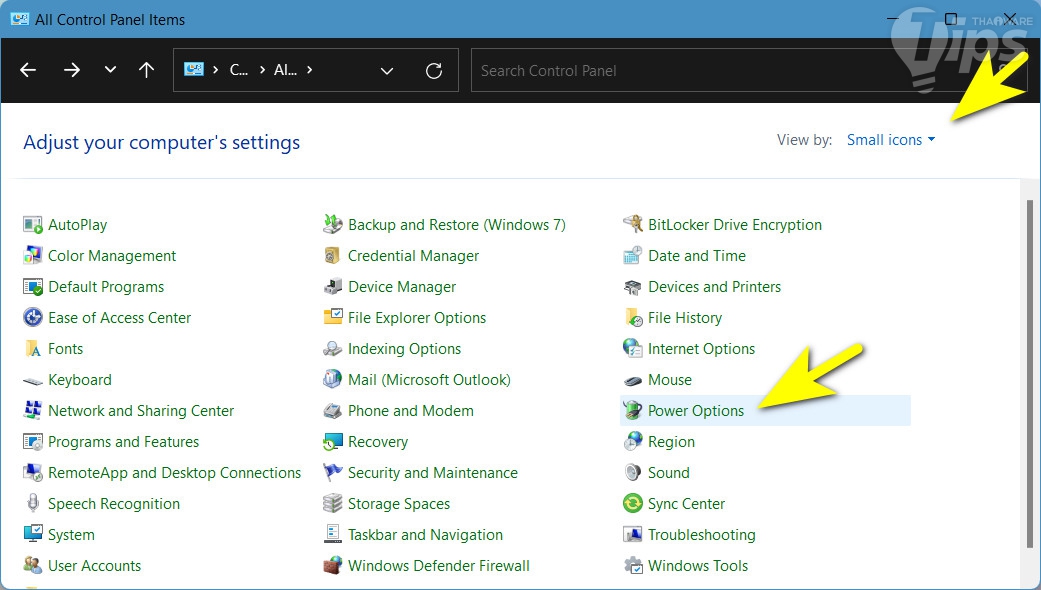Open the recent locations chevron
The height and width of the screenshot is (590, 1041).
(110, 71)
